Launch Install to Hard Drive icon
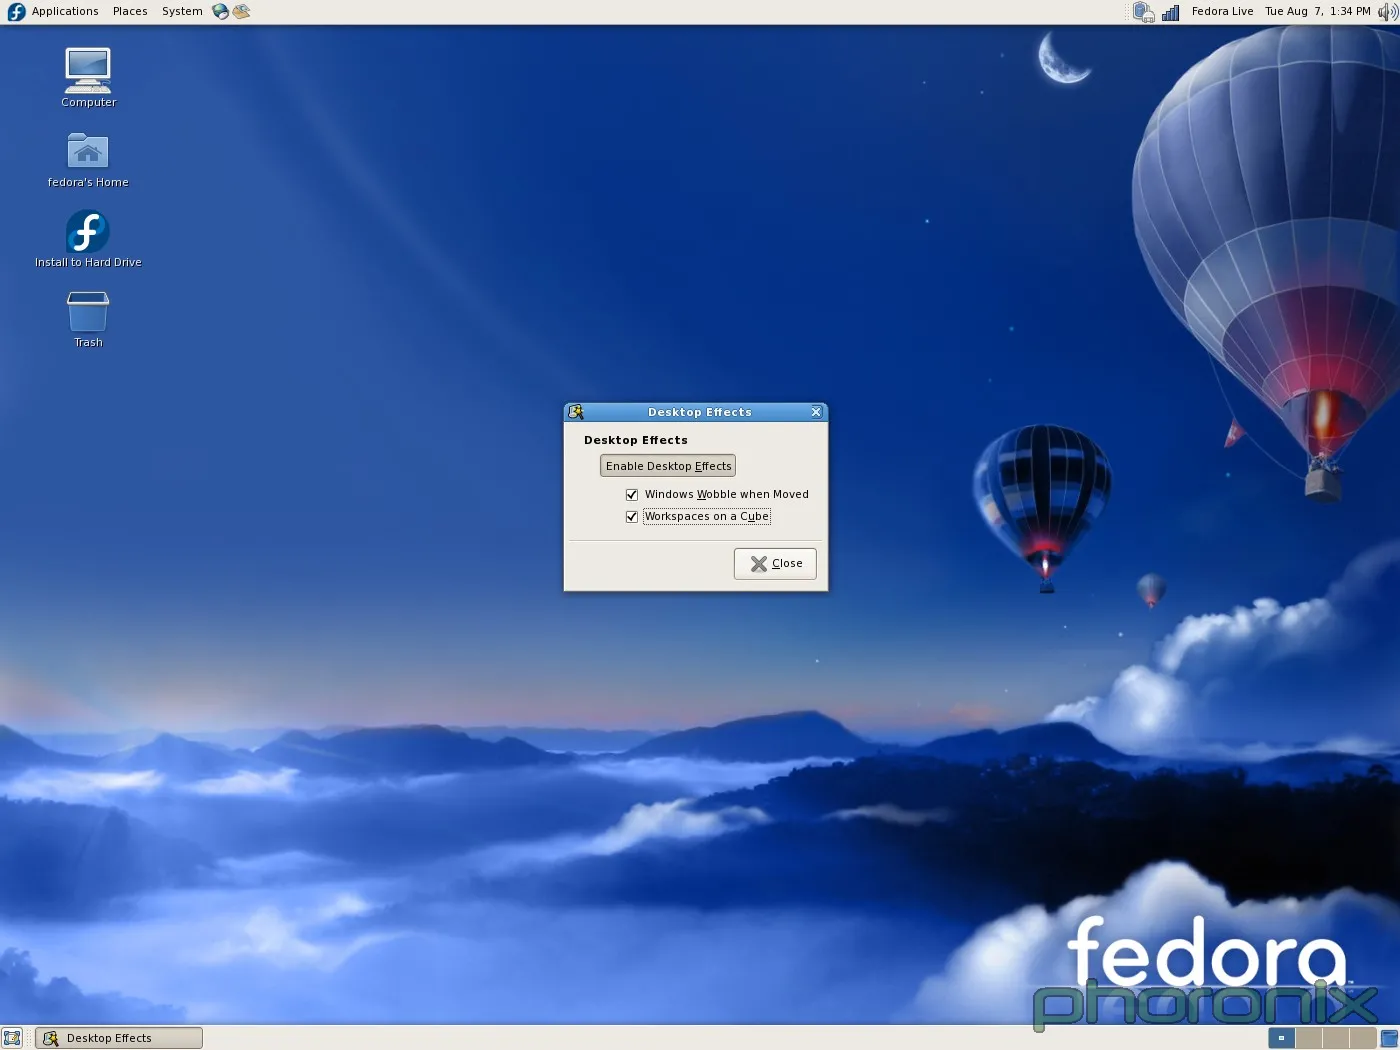 [88, 232]
